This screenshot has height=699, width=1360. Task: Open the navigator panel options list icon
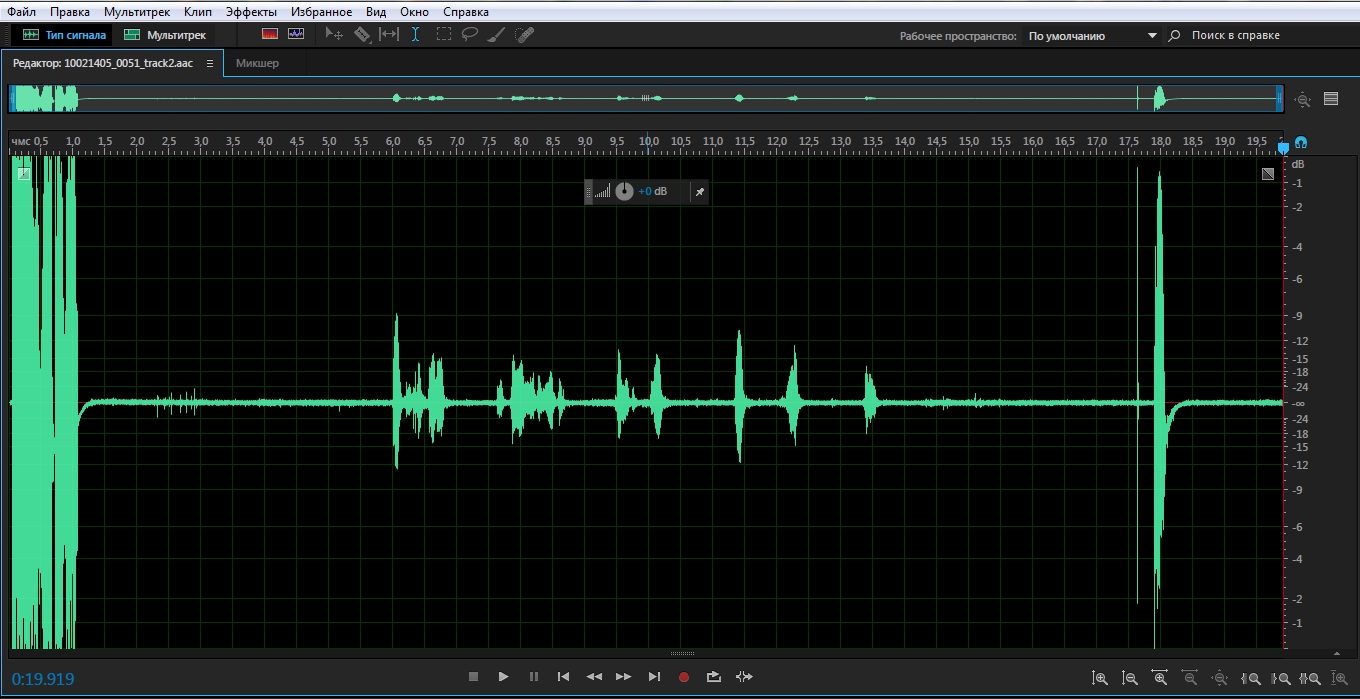1331,99
